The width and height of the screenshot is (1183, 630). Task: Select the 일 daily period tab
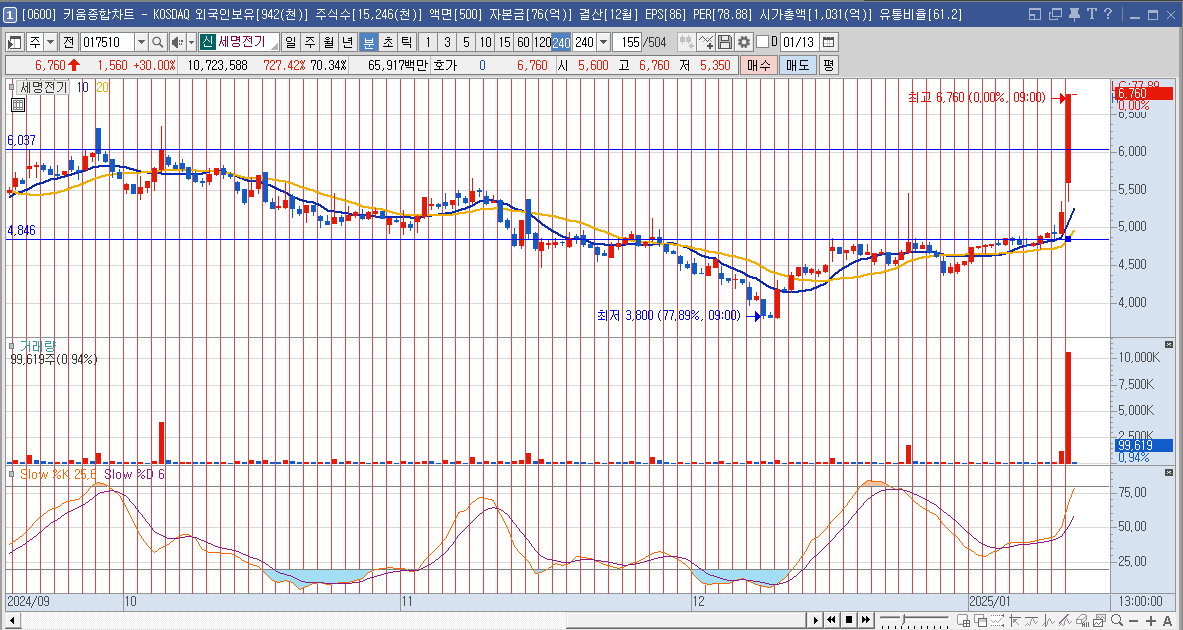coord(290,42)
